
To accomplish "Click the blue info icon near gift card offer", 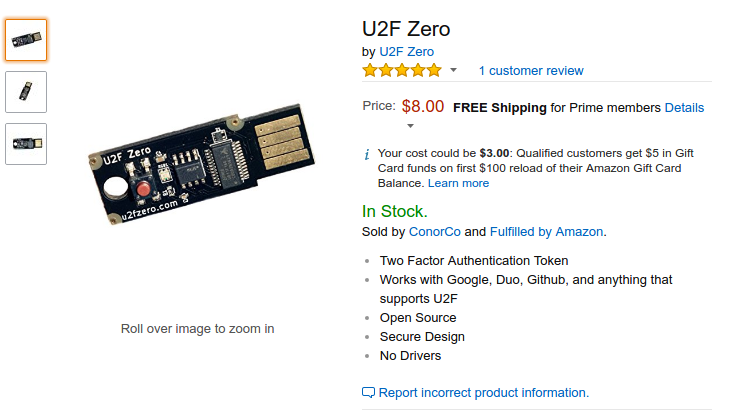I will 367,154.
